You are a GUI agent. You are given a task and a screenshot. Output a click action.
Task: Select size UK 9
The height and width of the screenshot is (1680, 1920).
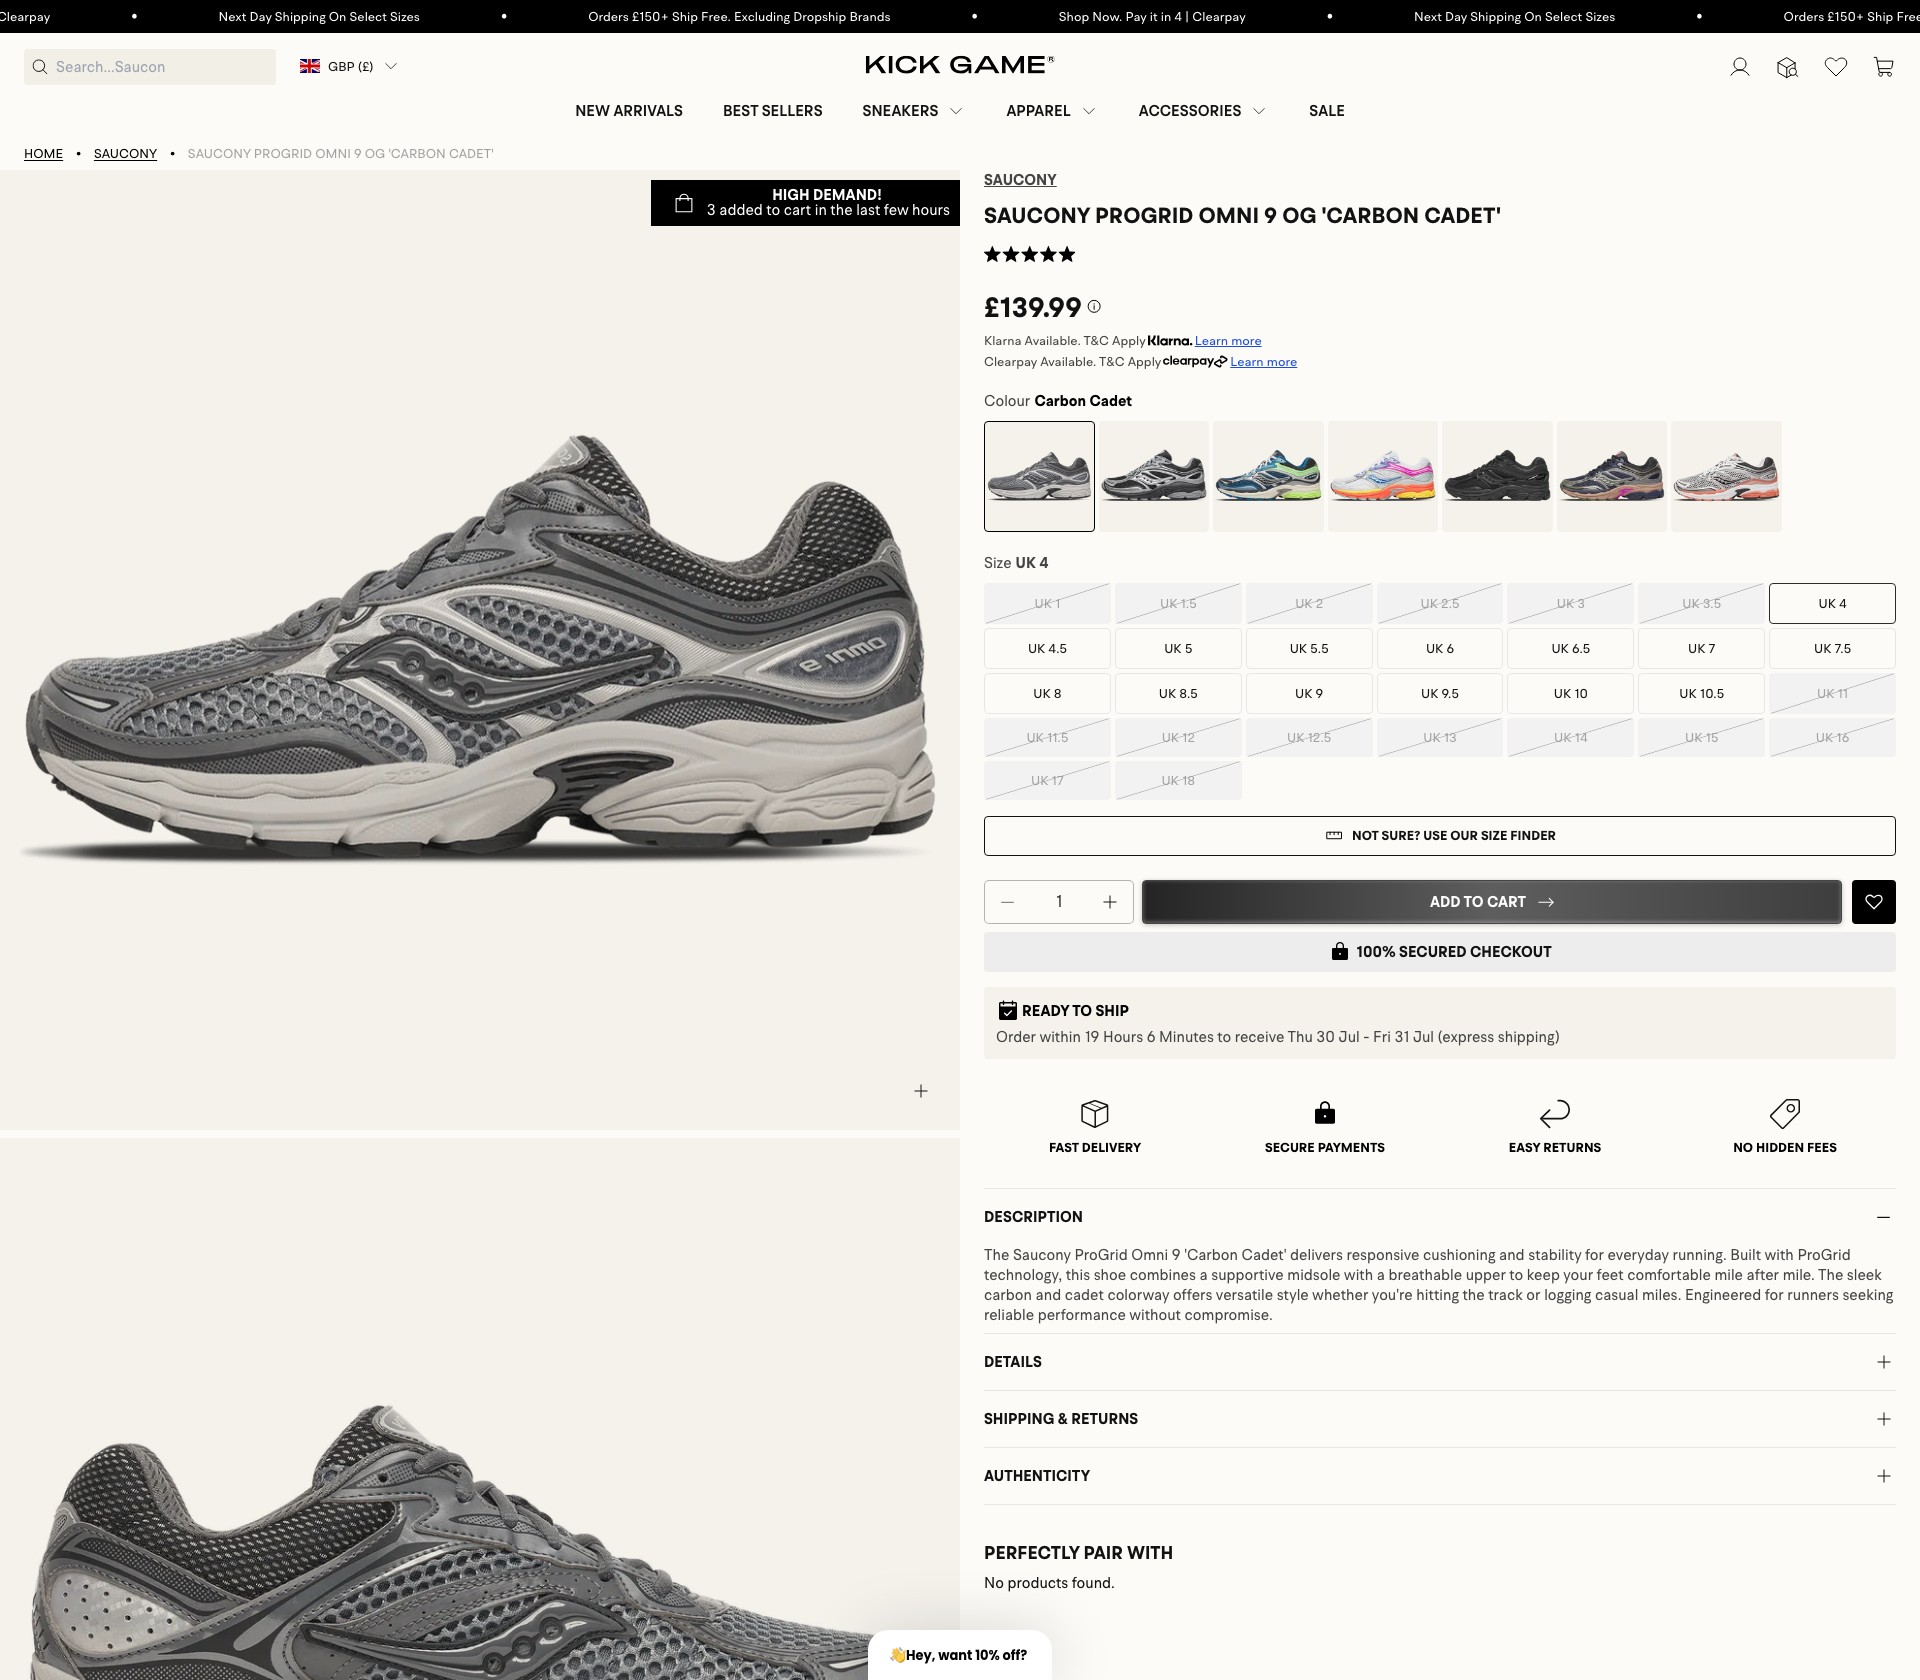coord(1309,693)
